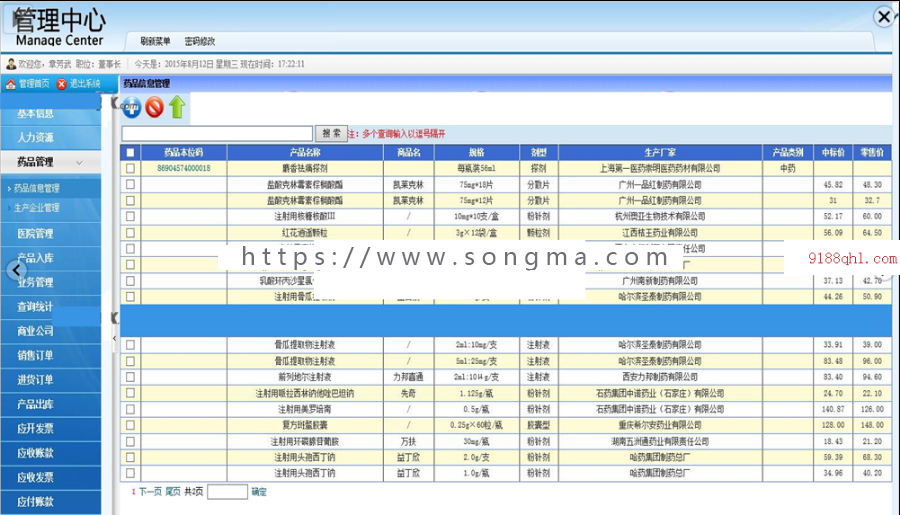
Task: Open 药品信息管理 in the sidebar submenu
Action: click(36, 188)
